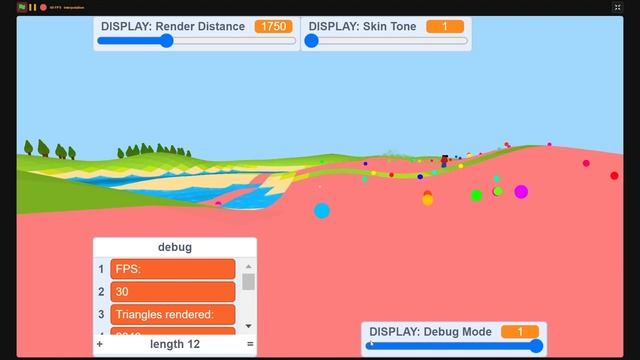Click the green flag start icon
The width and height of the screenshot is (640, 360).
(22, 7)
